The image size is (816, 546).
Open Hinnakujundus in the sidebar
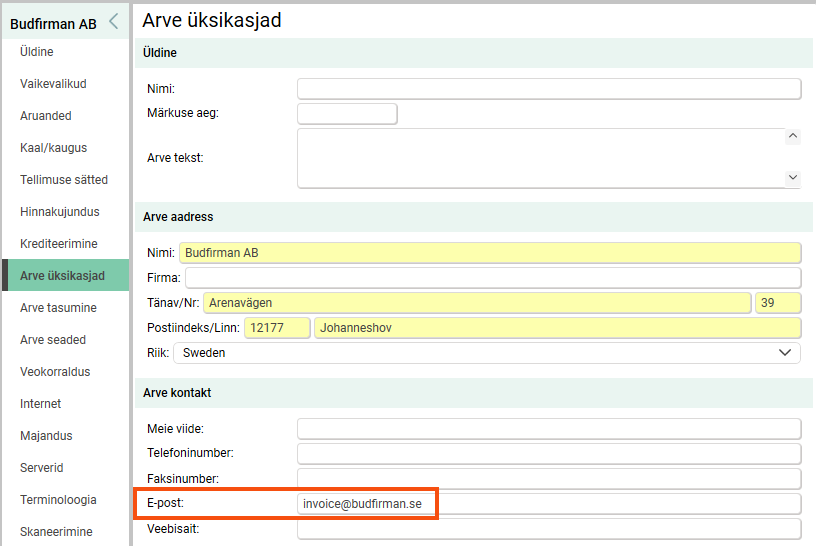[x=60, y=212]
